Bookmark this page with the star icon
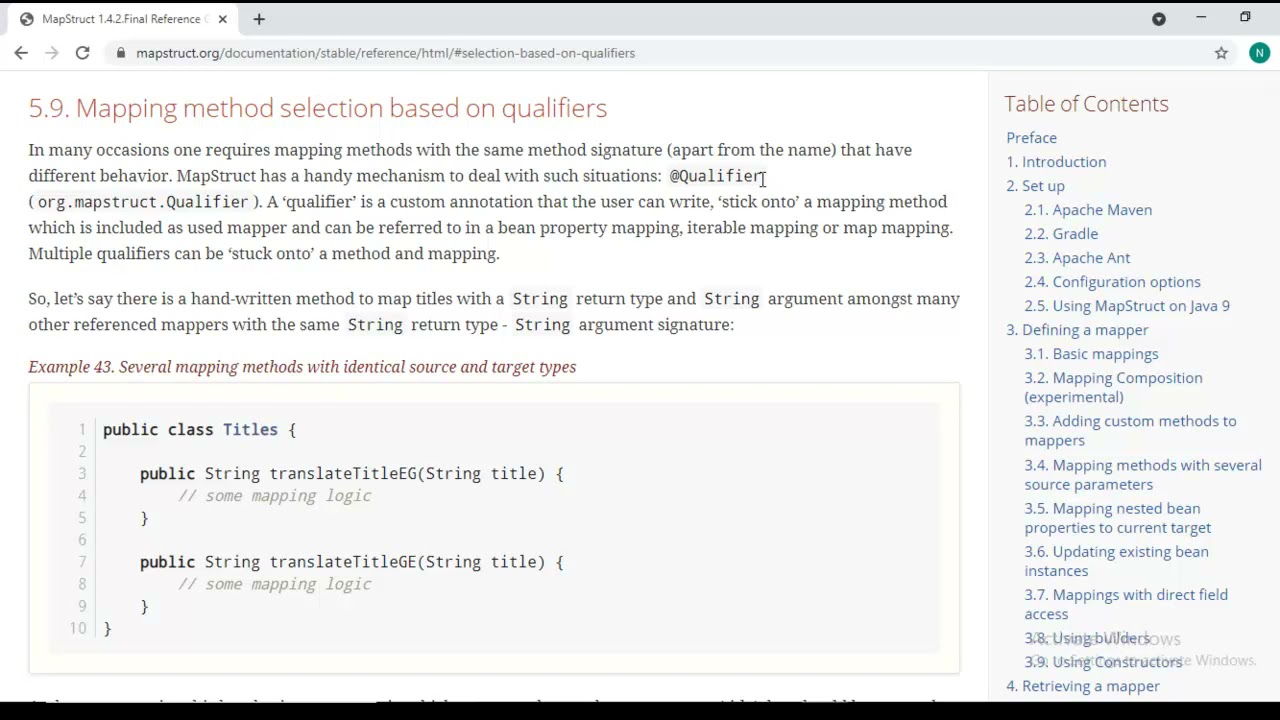Screen dimensions: 1280x720 pyautogui.click(x=1221, y=53)
